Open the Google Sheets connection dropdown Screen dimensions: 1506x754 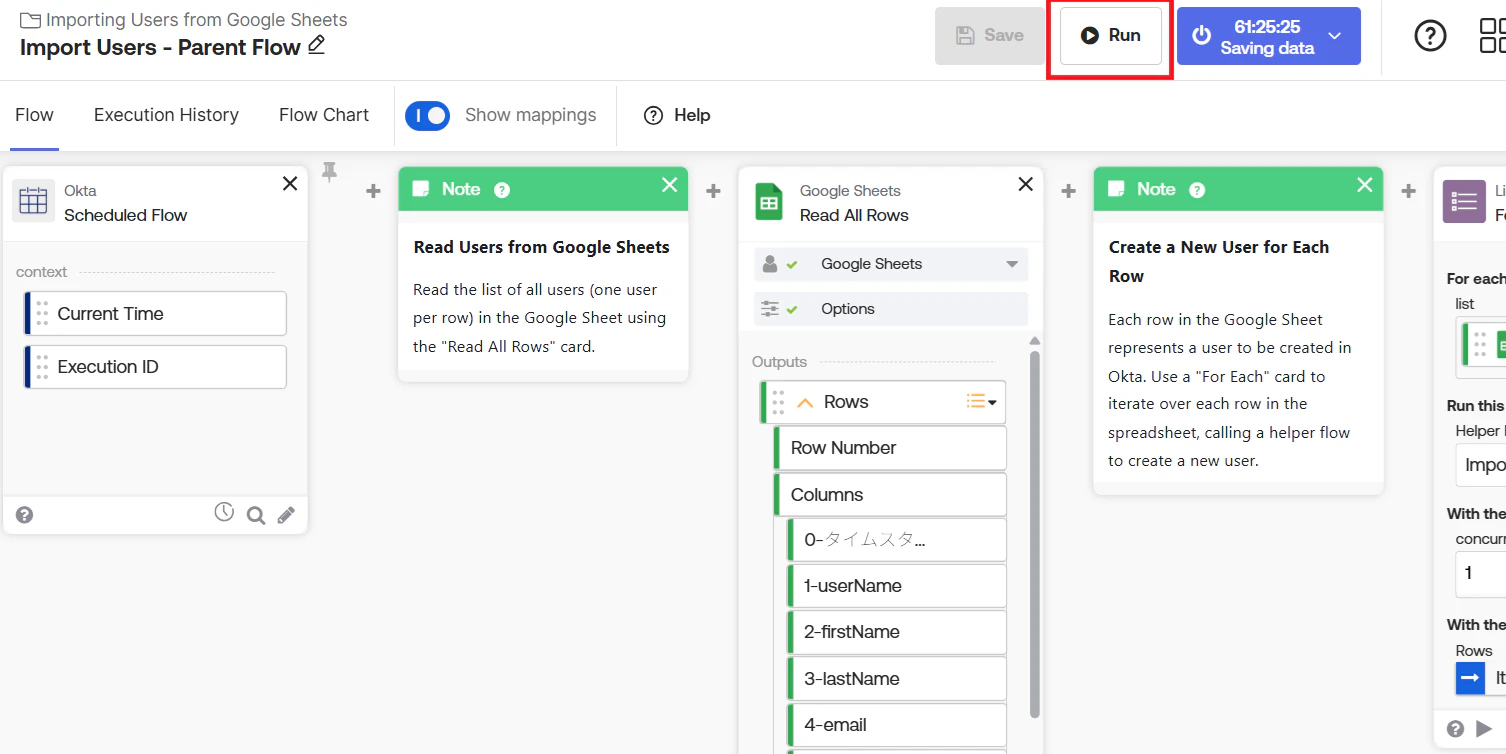pyautogui.click(x=891, y=264)
